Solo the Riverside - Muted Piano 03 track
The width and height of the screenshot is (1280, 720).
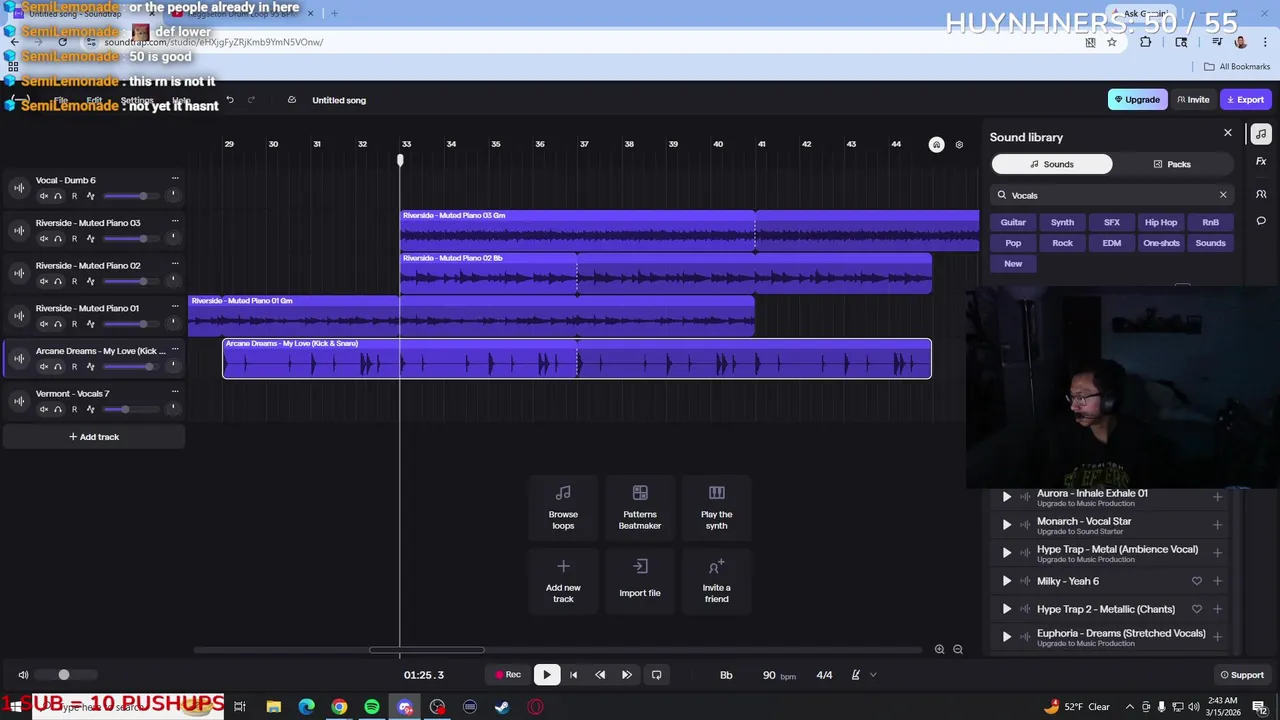click(x=58, y=239)
